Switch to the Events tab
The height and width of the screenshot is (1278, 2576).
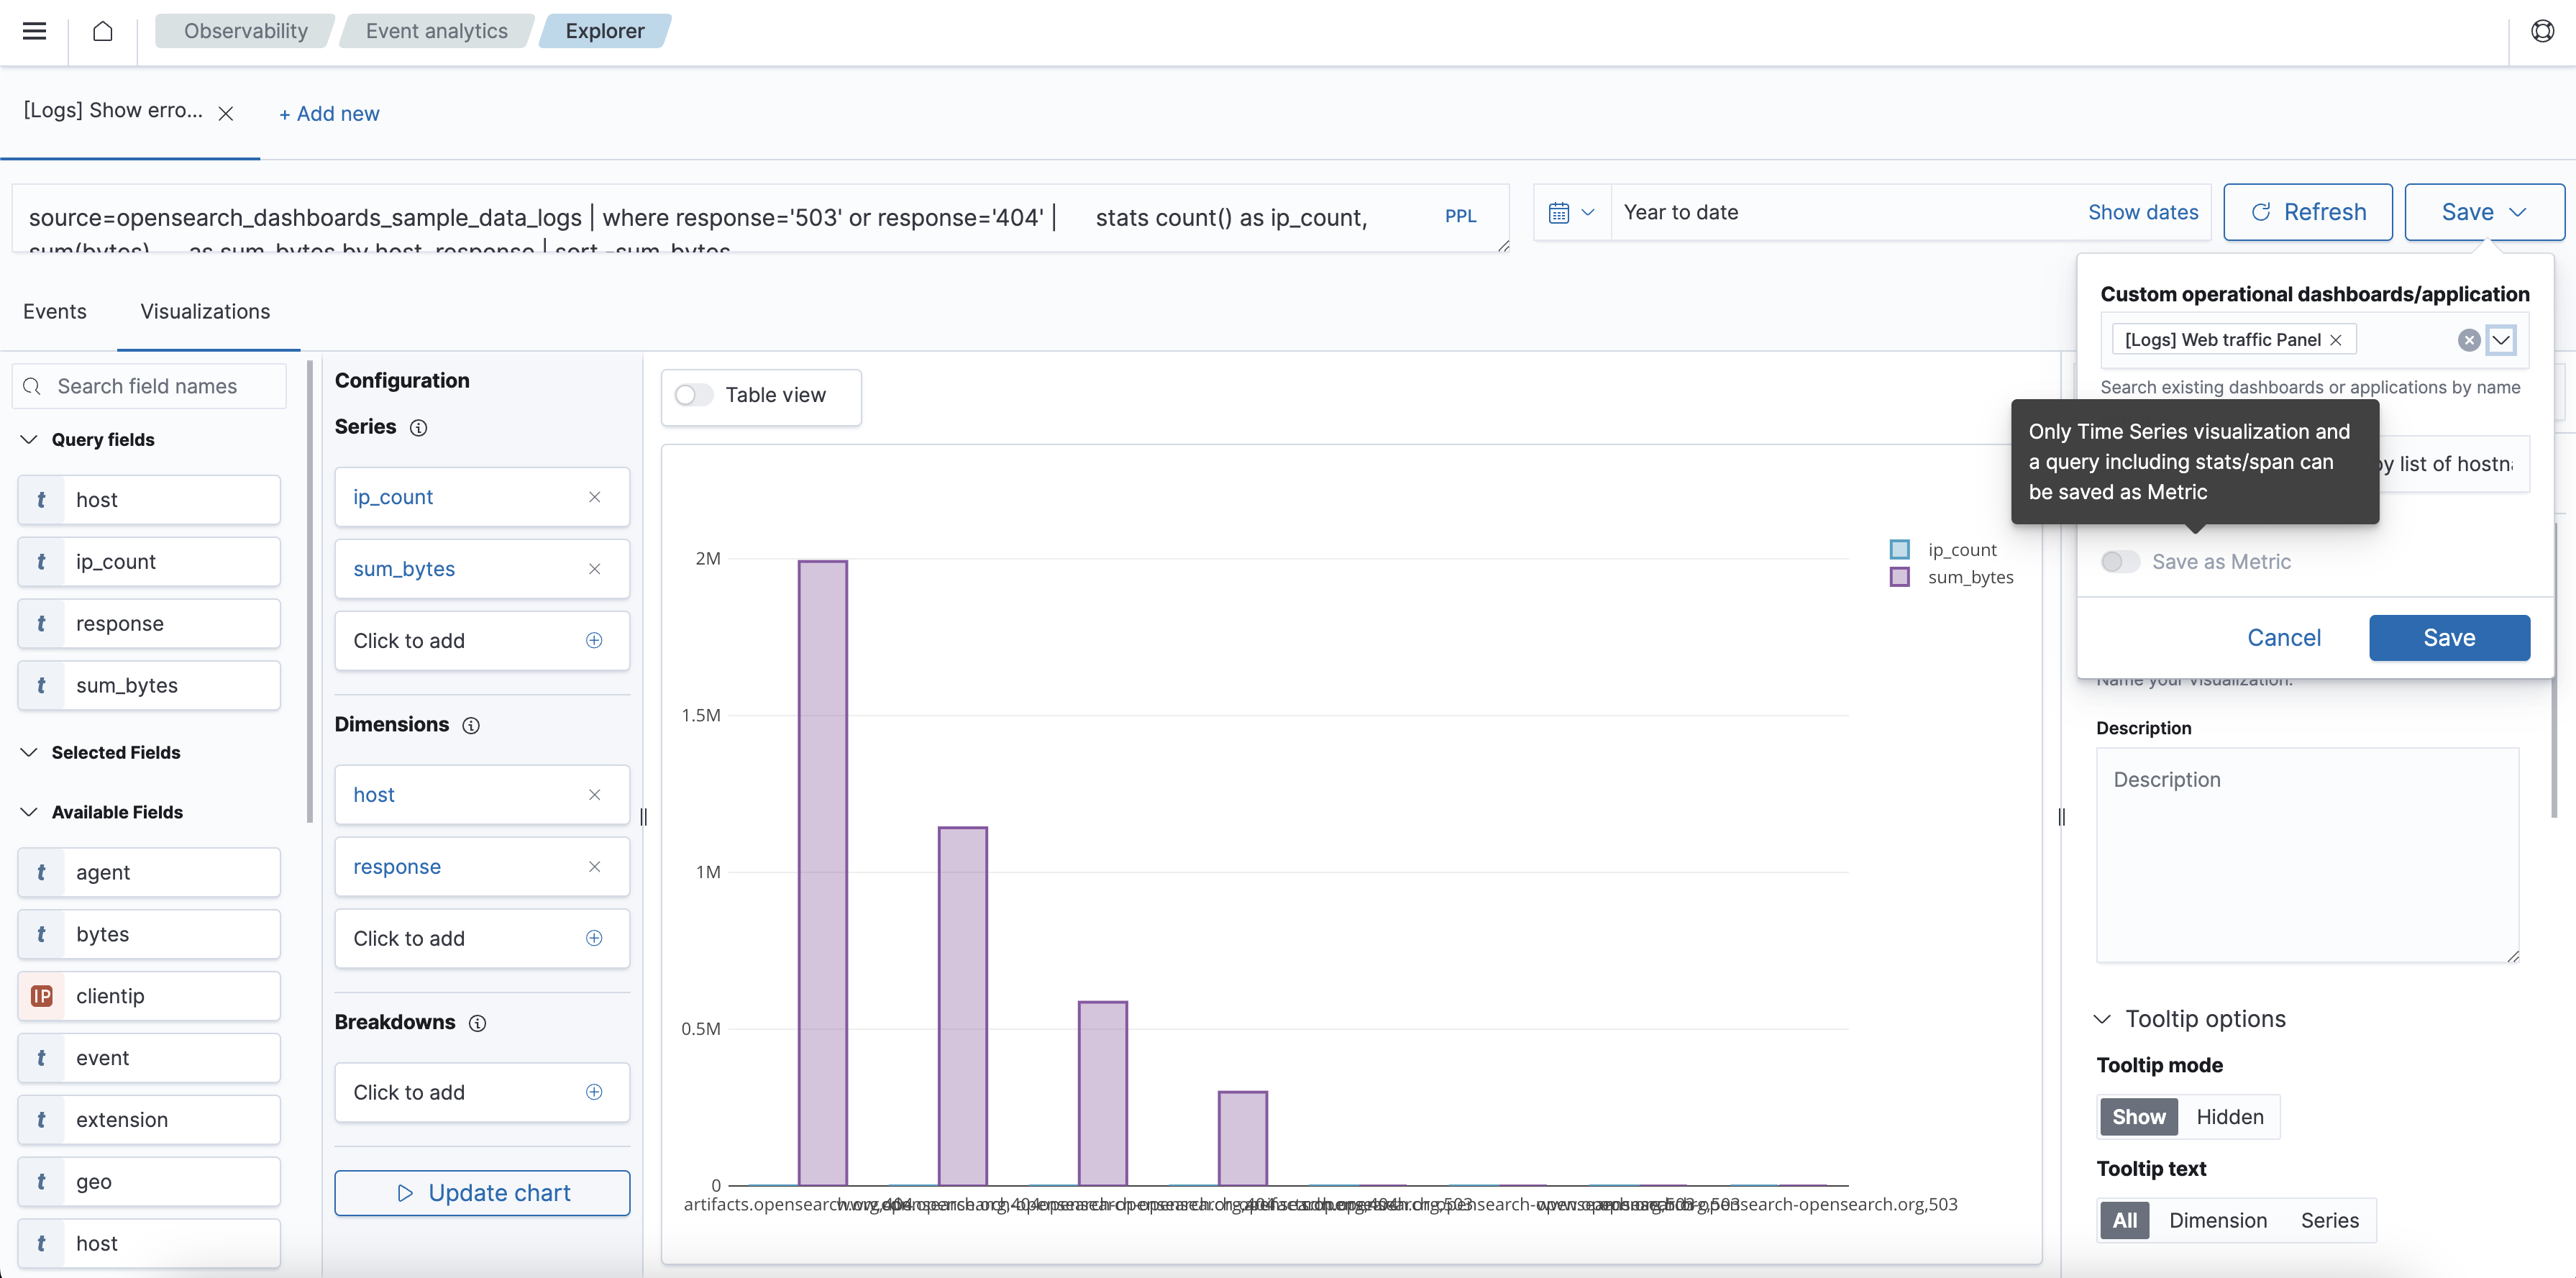[55, 312]
